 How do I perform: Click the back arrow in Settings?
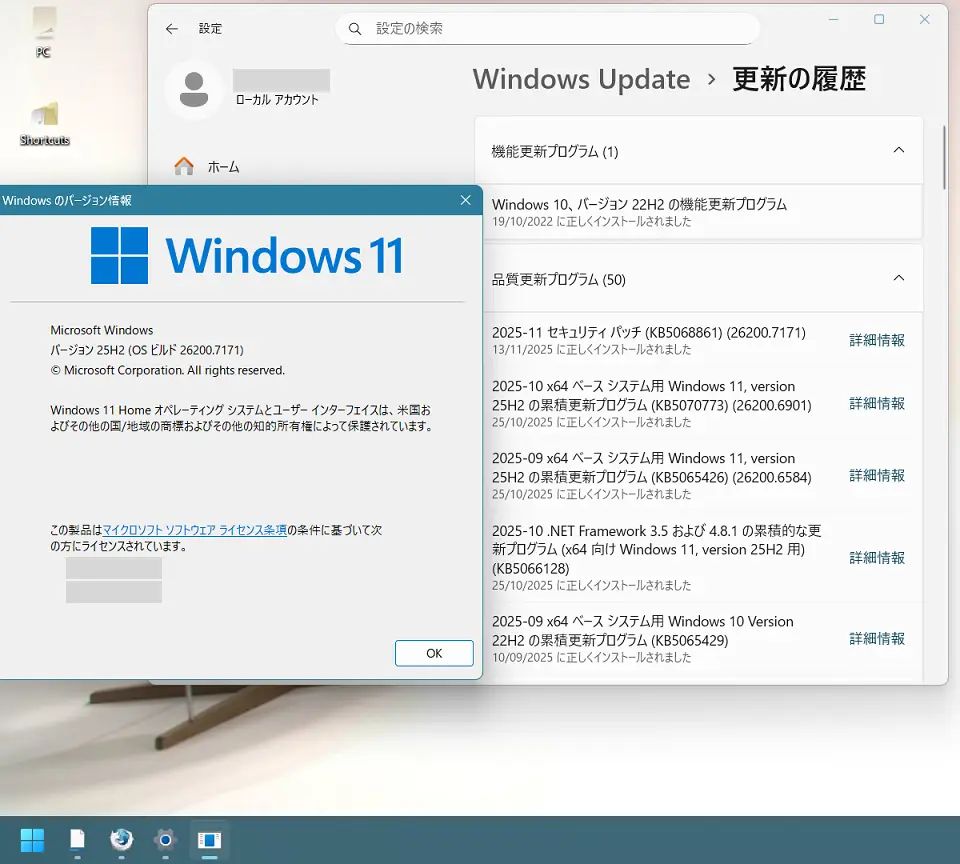(x=172, y=29)
